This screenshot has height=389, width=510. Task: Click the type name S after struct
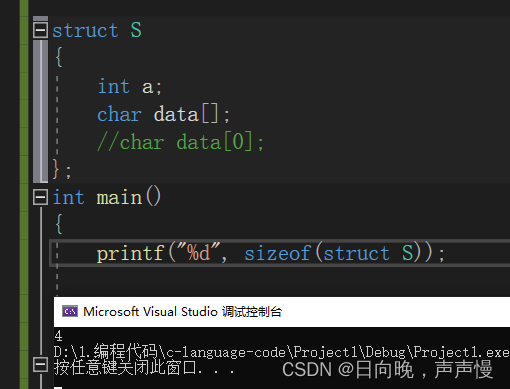(136, 30)
